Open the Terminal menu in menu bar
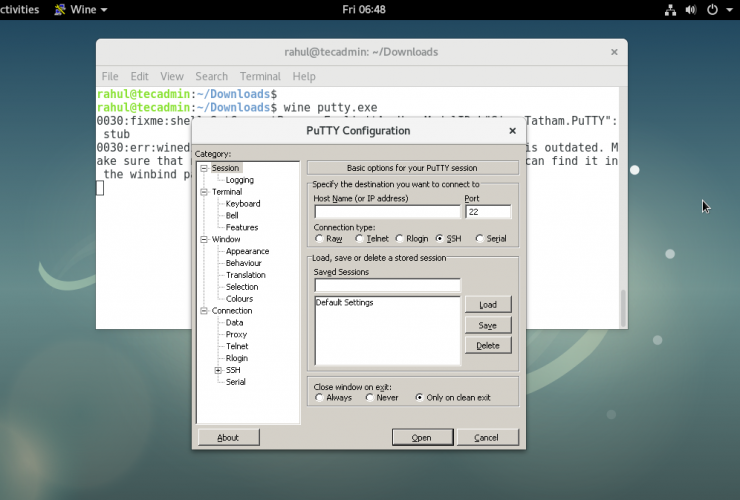This screenshot has width=740, height=500. pos(260,76)
